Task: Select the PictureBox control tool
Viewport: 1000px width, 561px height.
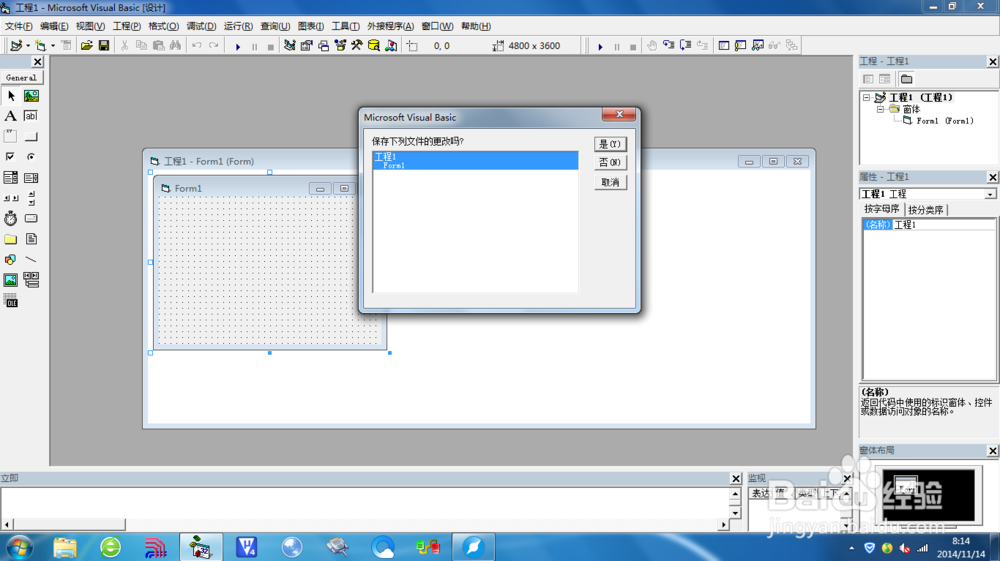Action: coord(31,96)
